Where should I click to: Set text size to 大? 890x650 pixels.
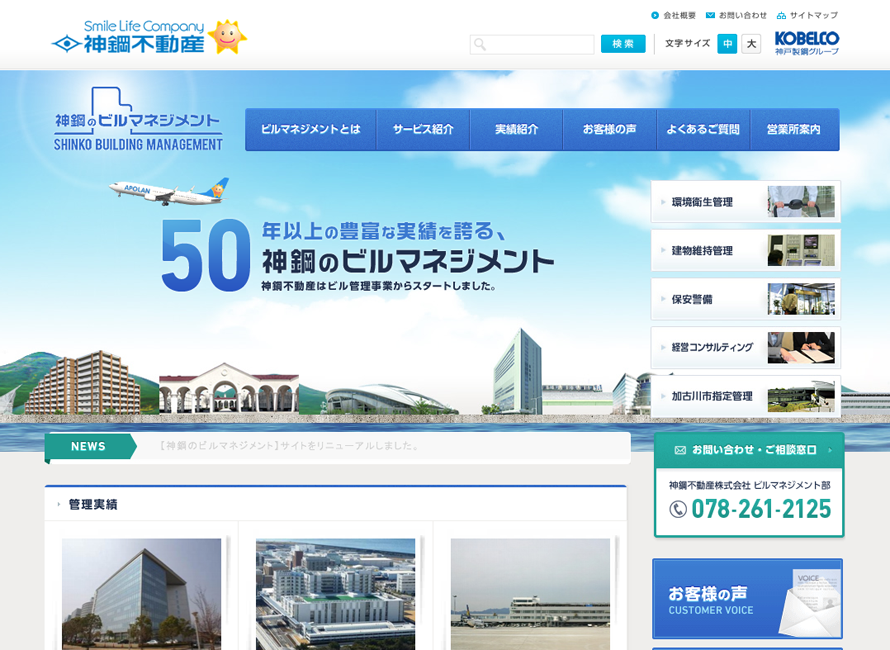pos(752,44)
